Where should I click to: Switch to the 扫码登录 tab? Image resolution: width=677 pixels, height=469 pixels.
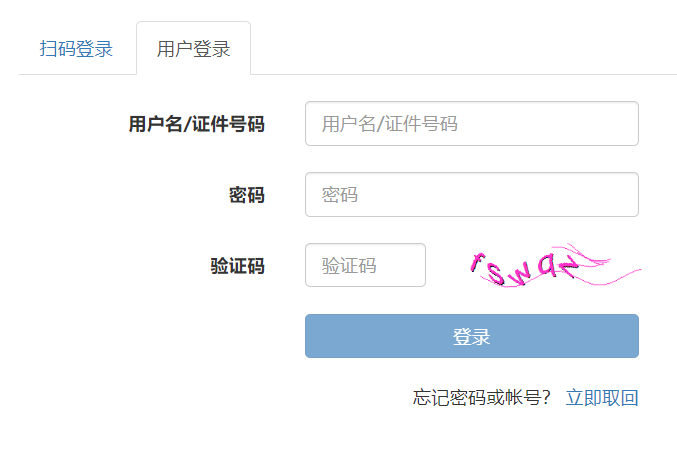pyautogui.click(x=76, y=49)
